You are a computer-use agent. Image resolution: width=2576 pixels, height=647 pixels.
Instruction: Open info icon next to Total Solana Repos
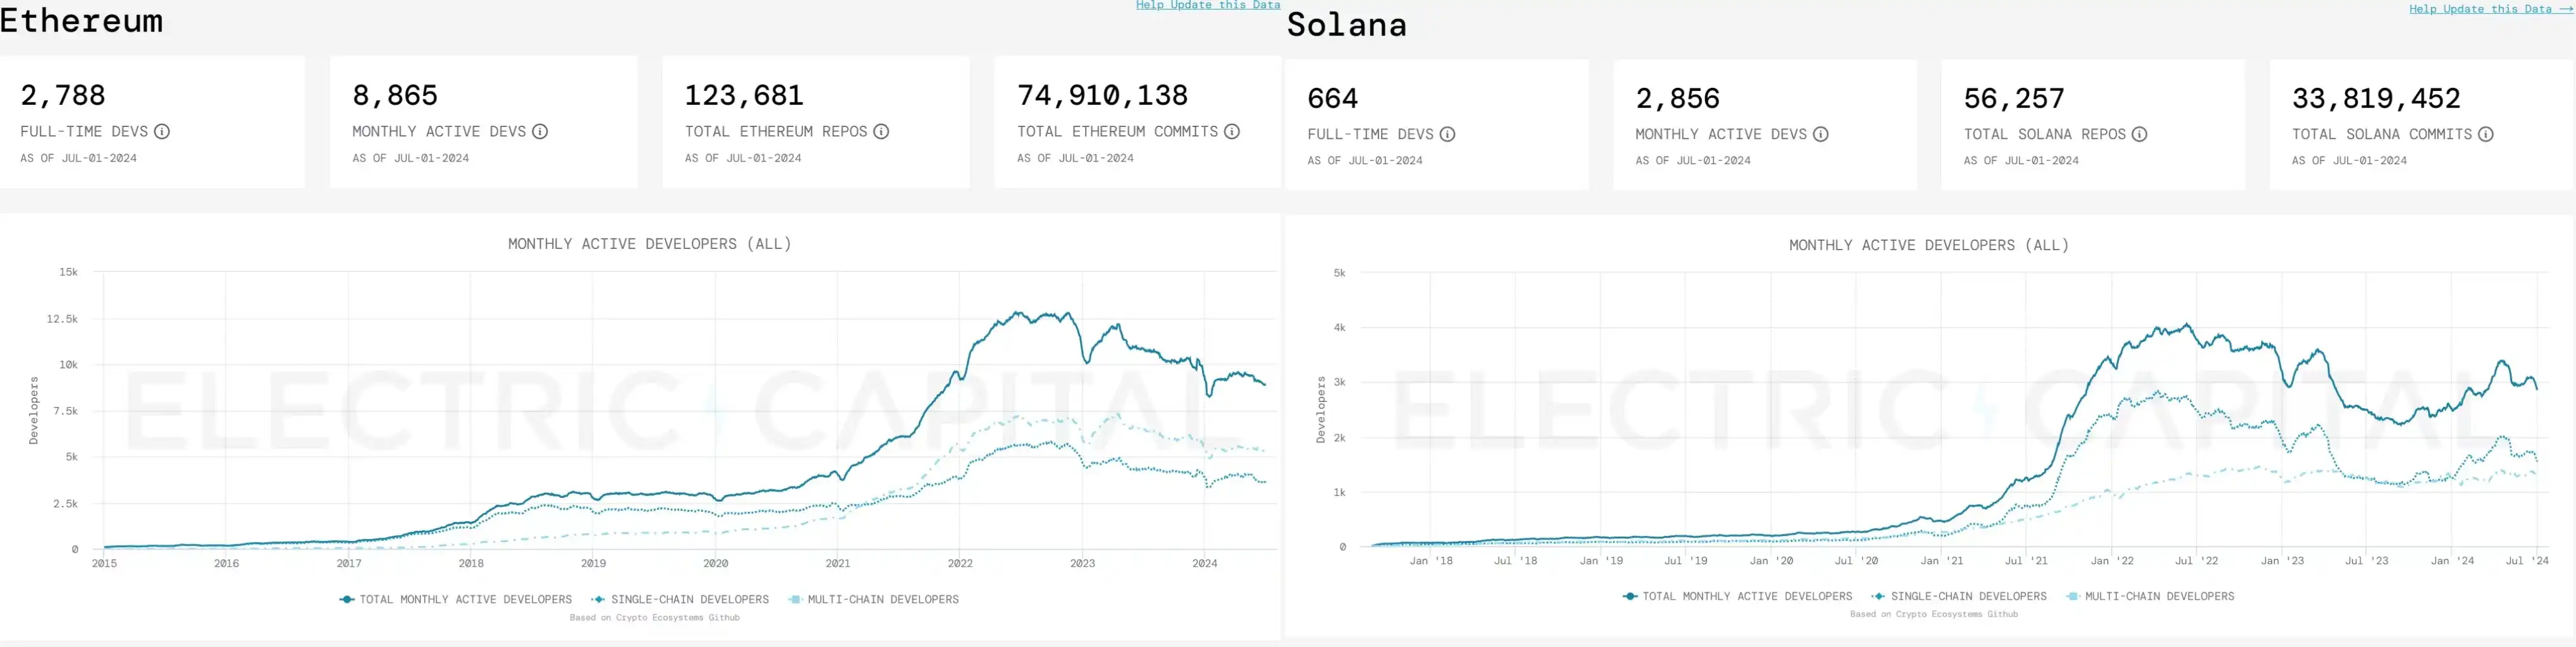2139,135
